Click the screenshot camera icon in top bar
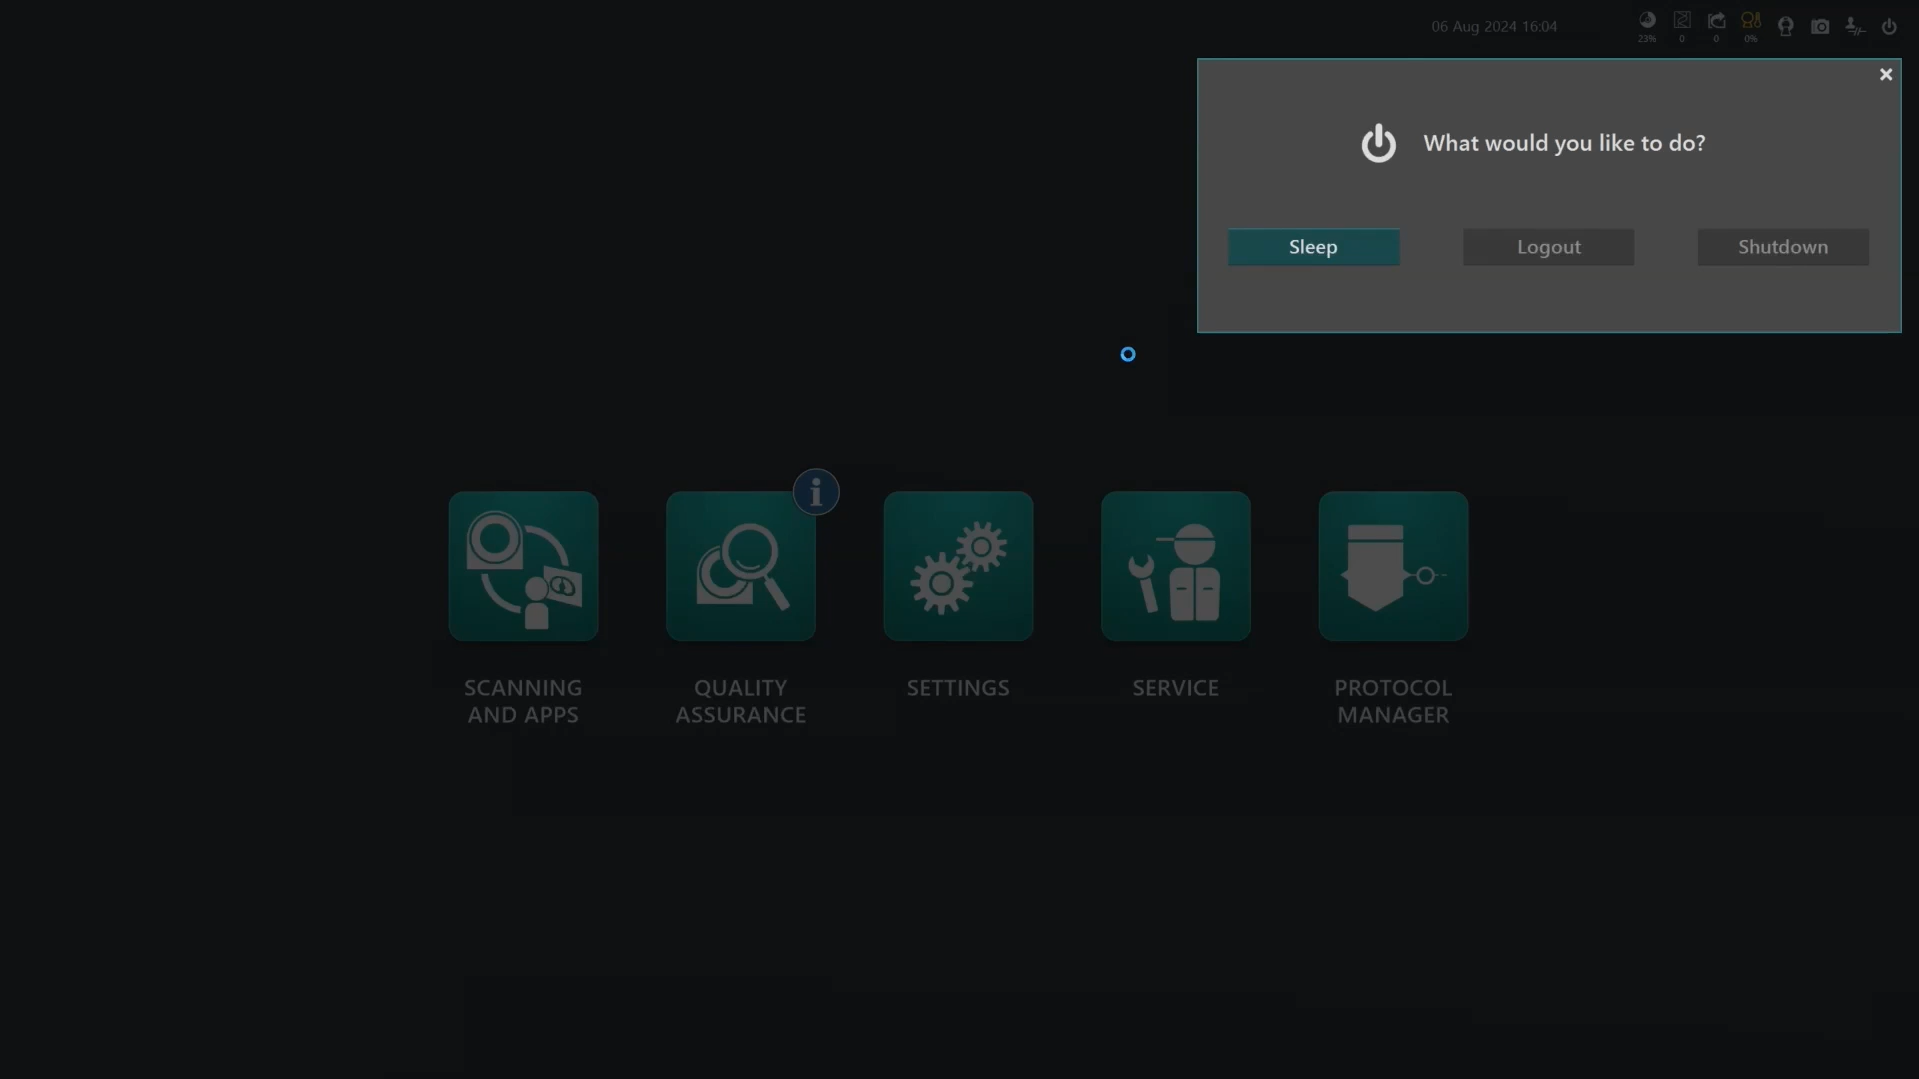Image resolution: width=1919 pixels, height=1079 pixels. pos(1820,27)
